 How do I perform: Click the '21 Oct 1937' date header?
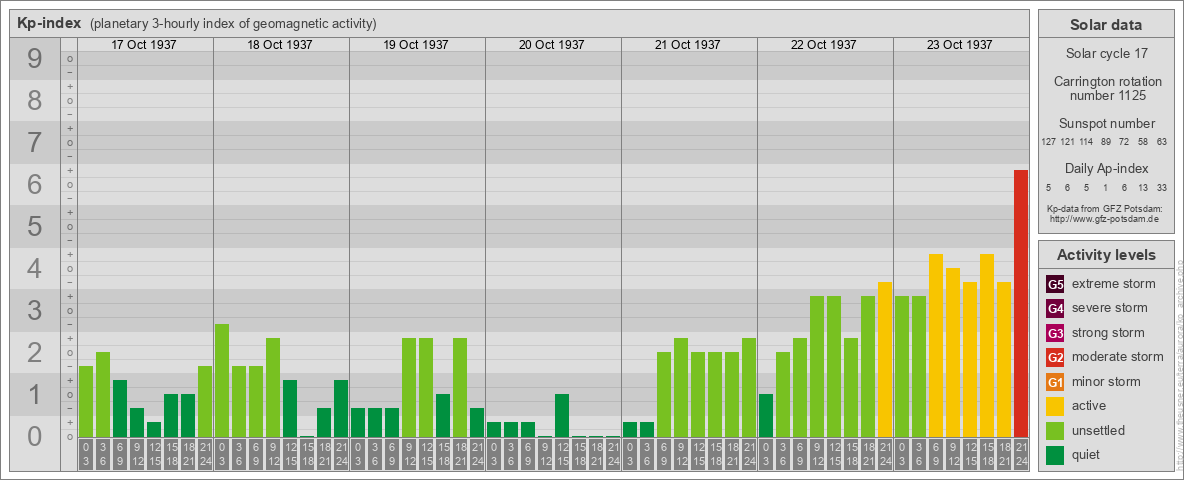coord(687,45)
